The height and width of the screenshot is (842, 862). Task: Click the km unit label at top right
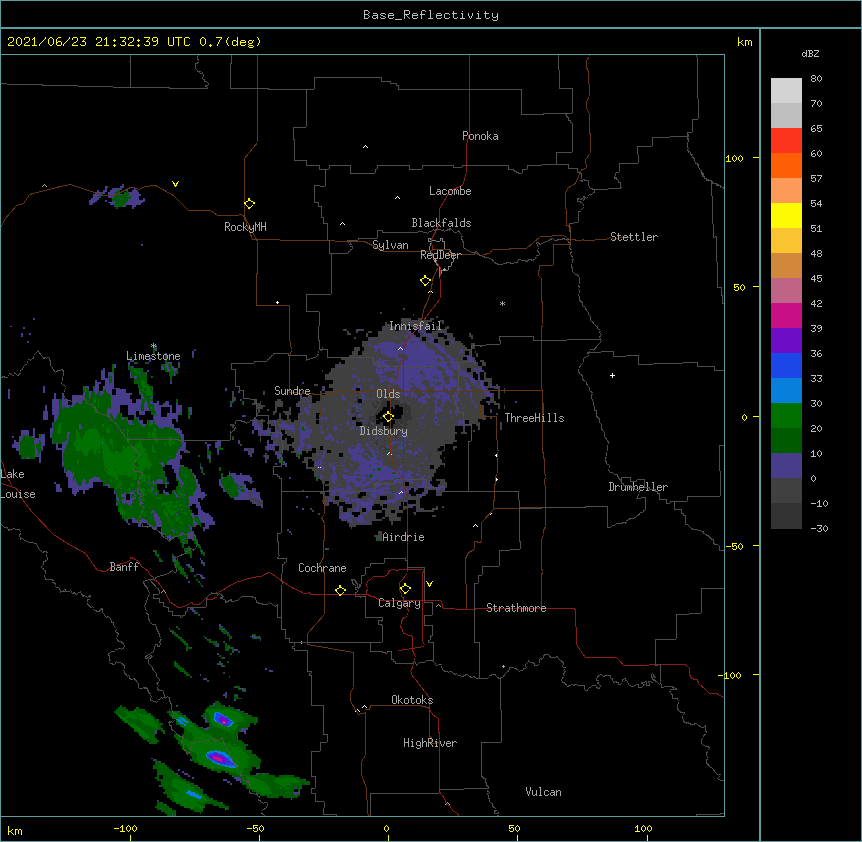pyautogui.click(x=744, y=42)
